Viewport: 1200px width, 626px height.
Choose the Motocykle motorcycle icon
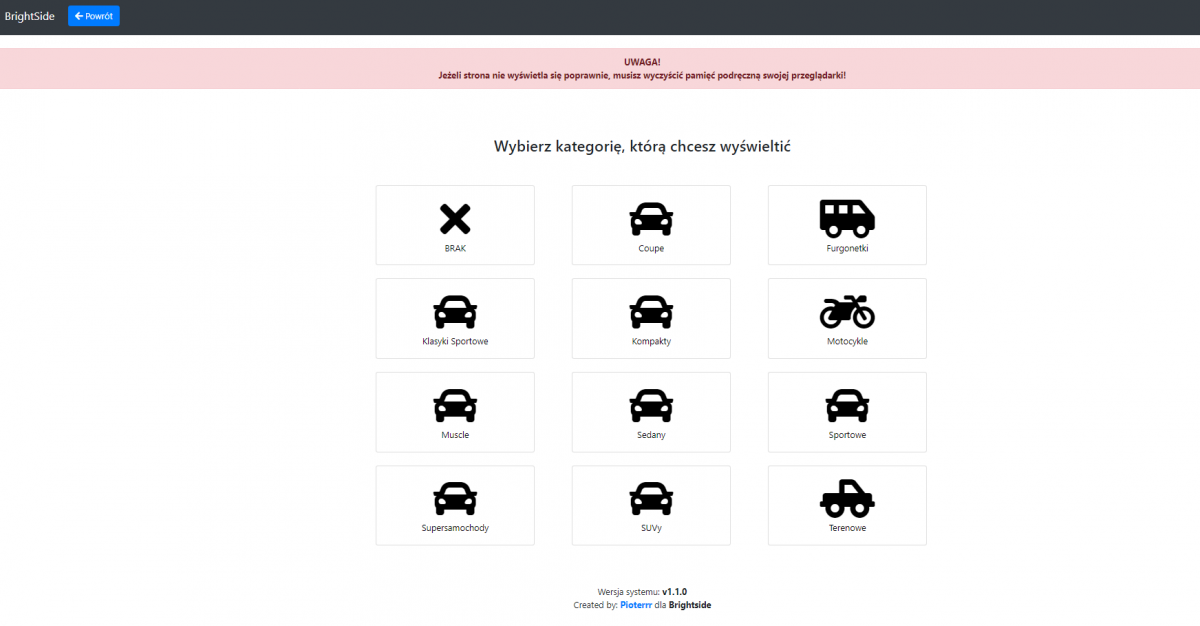(x=847, y=312)
